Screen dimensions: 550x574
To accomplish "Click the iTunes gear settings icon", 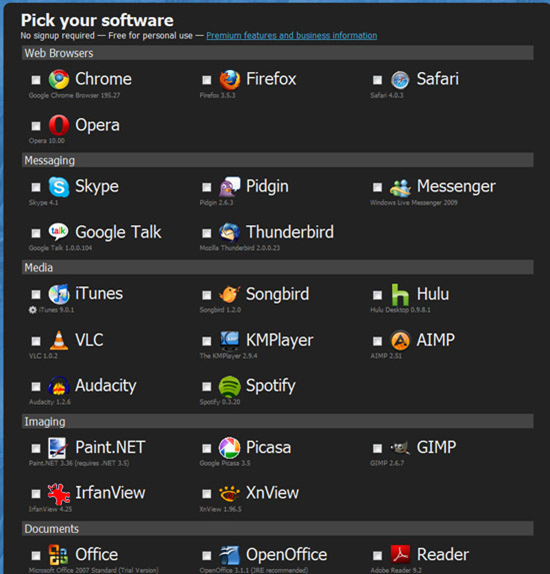I will tap(33, 310).
